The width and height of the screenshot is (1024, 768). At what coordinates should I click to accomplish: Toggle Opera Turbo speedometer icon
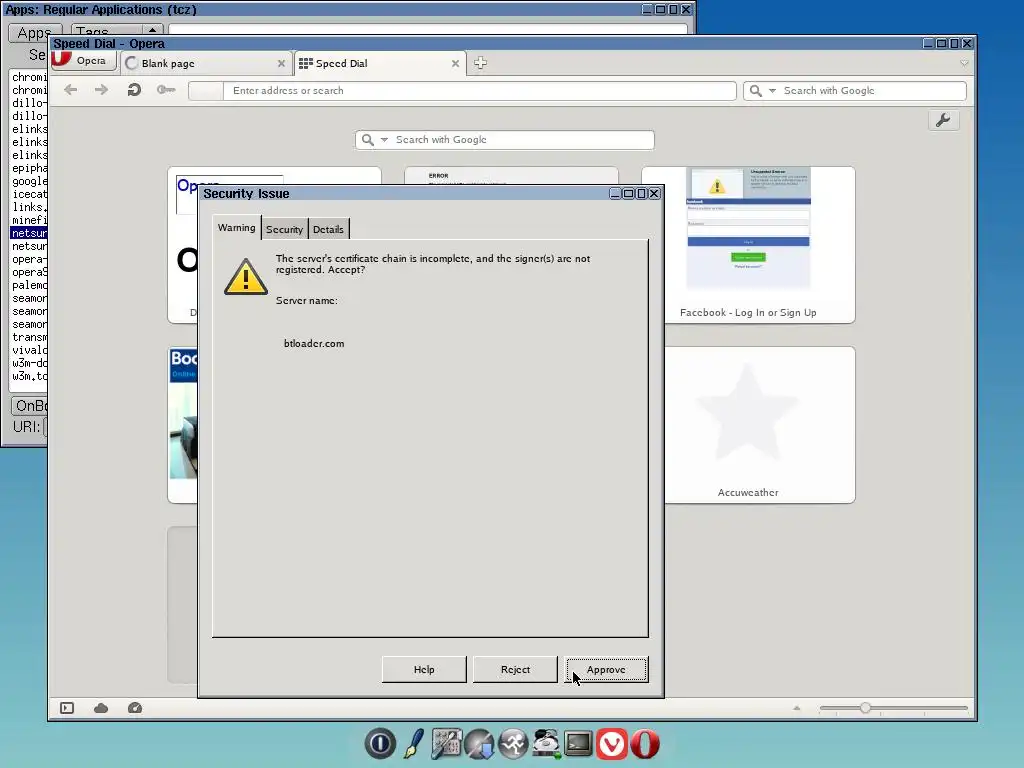coord(135,708)
